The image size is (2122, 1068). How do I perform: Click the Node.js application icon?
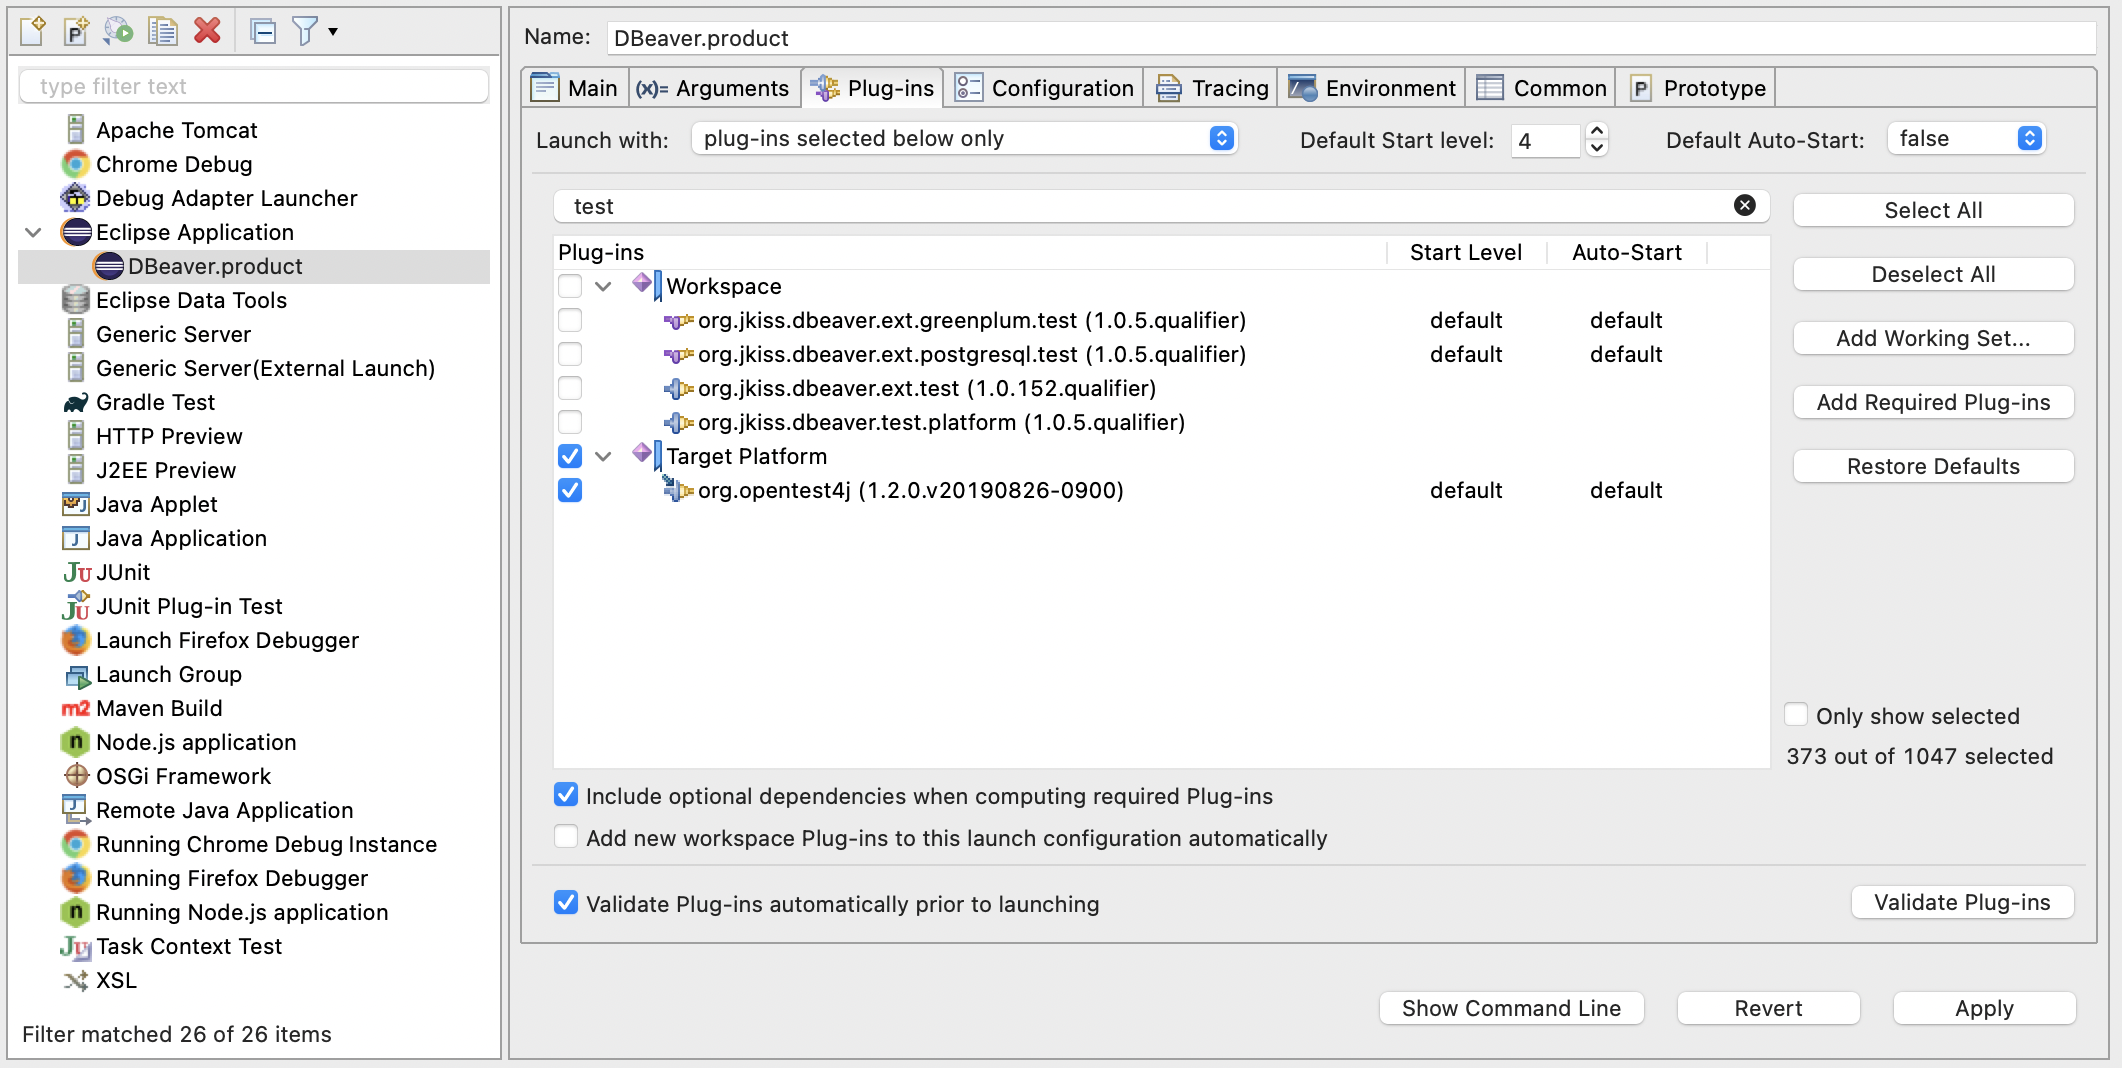tap(76, 742)
